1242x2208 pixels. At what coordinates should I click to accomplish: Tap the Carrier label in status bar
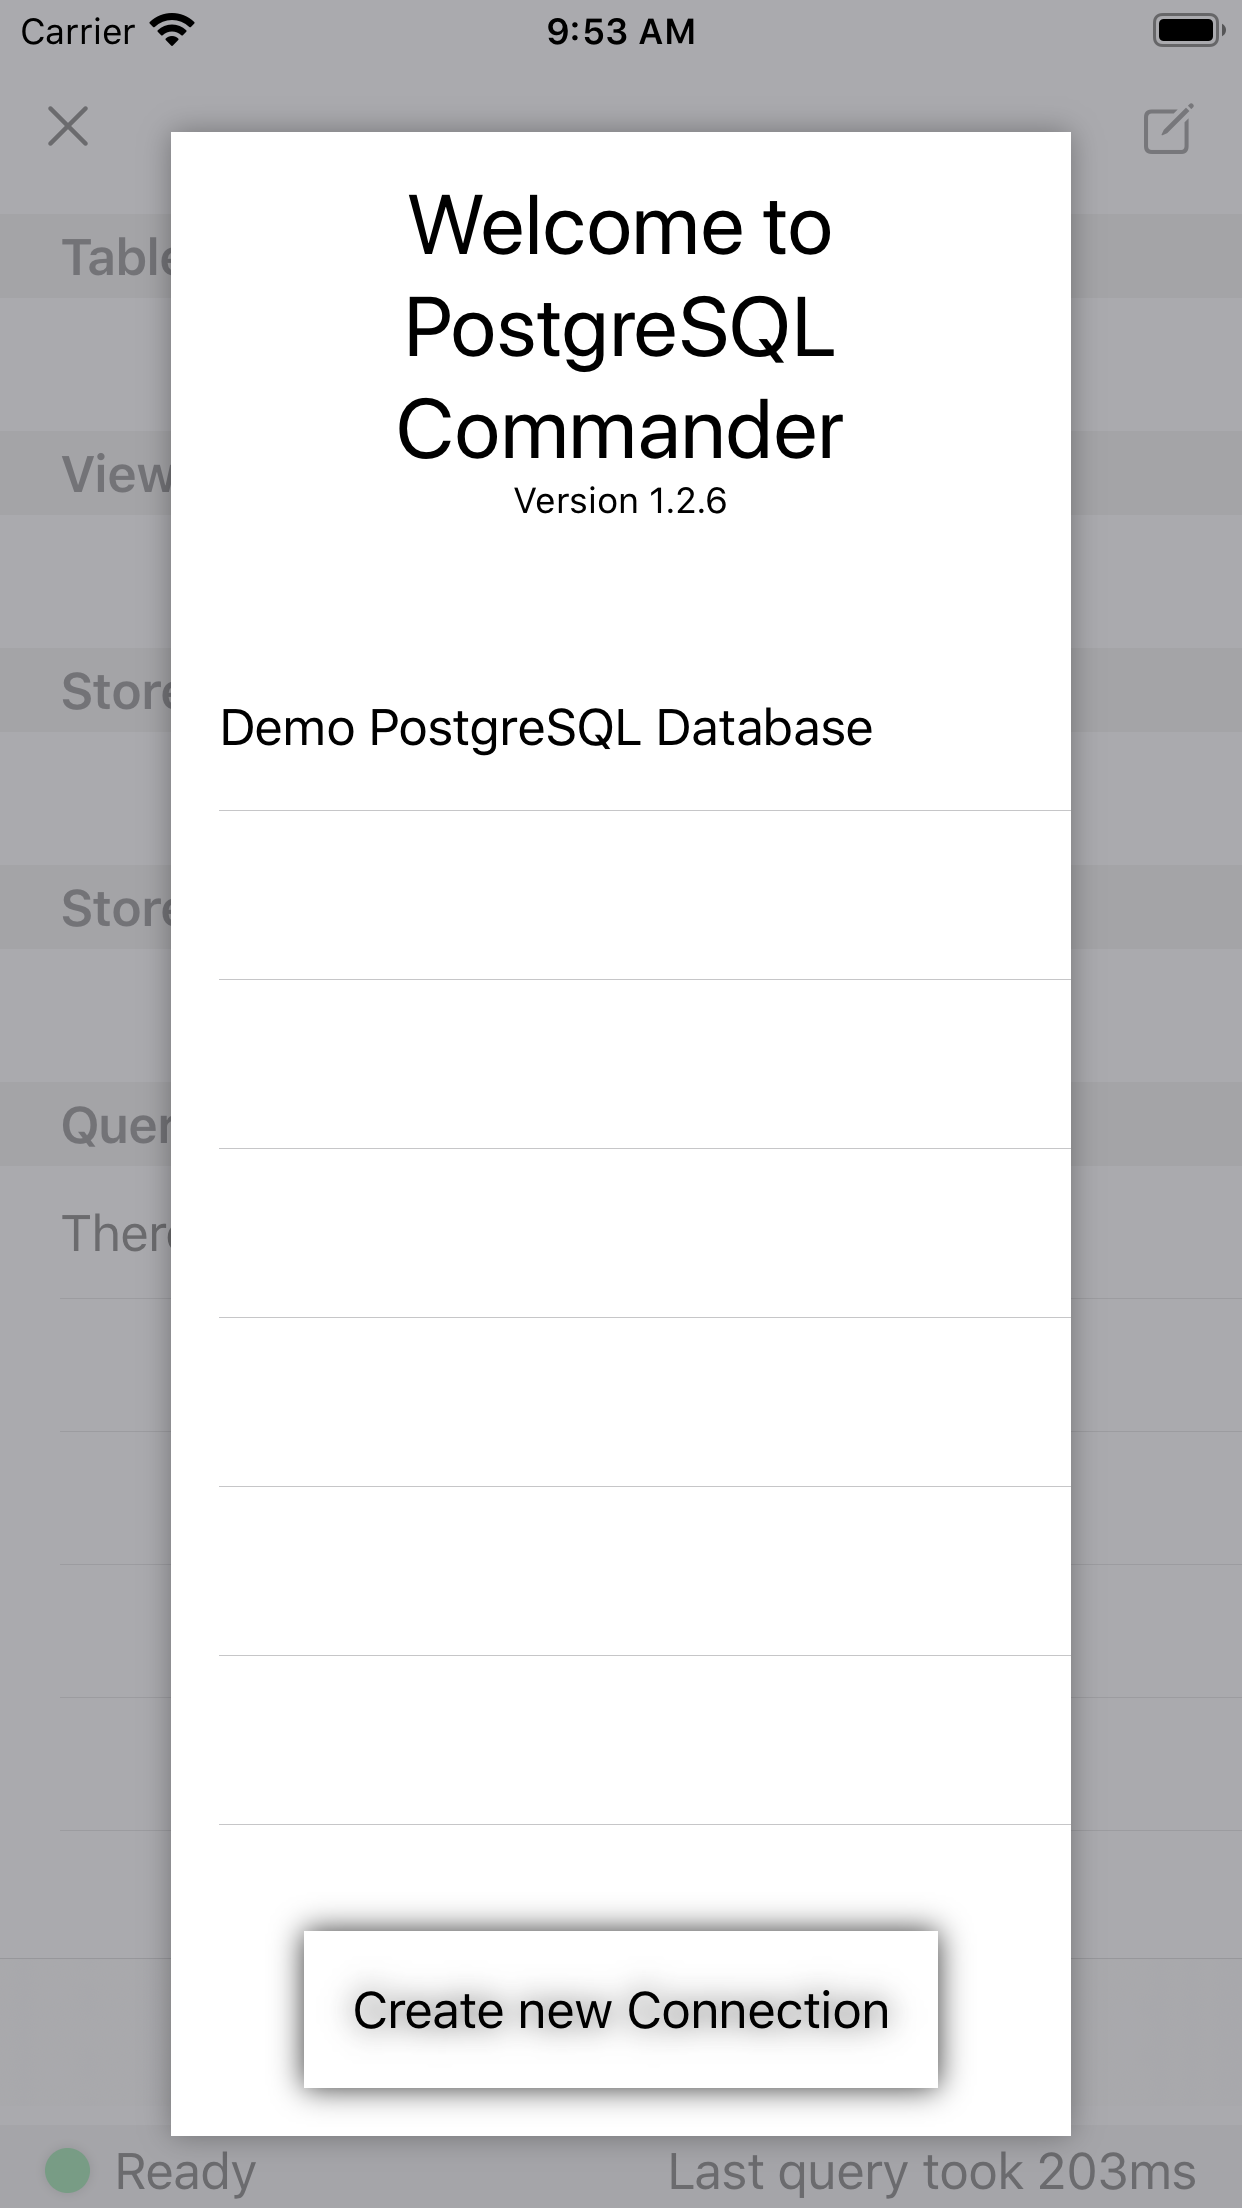tap(75, 30)
